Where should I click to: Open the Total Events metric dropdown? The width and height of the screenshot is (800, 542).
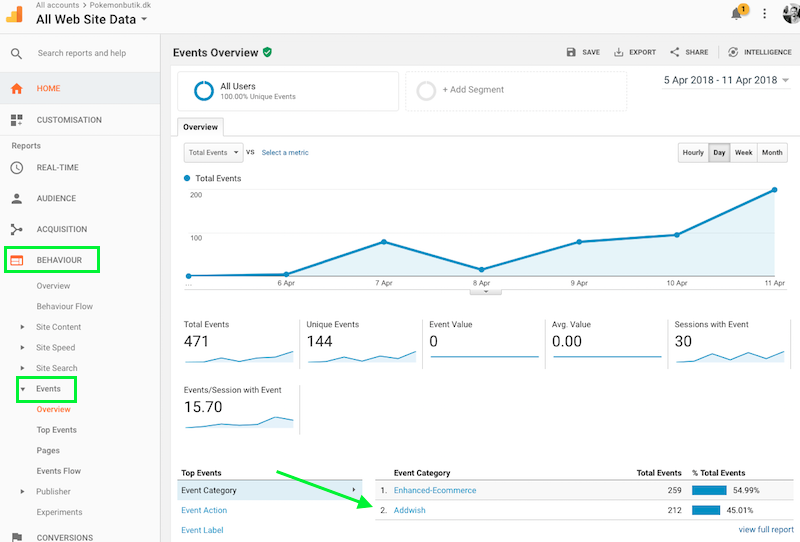(214, 153)
